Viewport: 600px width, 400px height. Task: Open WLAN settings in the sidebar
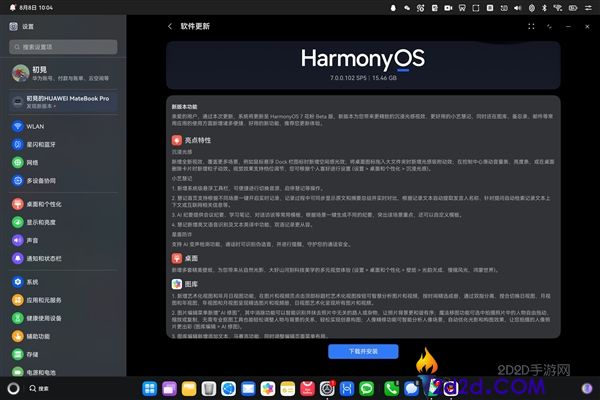[63, 126]
